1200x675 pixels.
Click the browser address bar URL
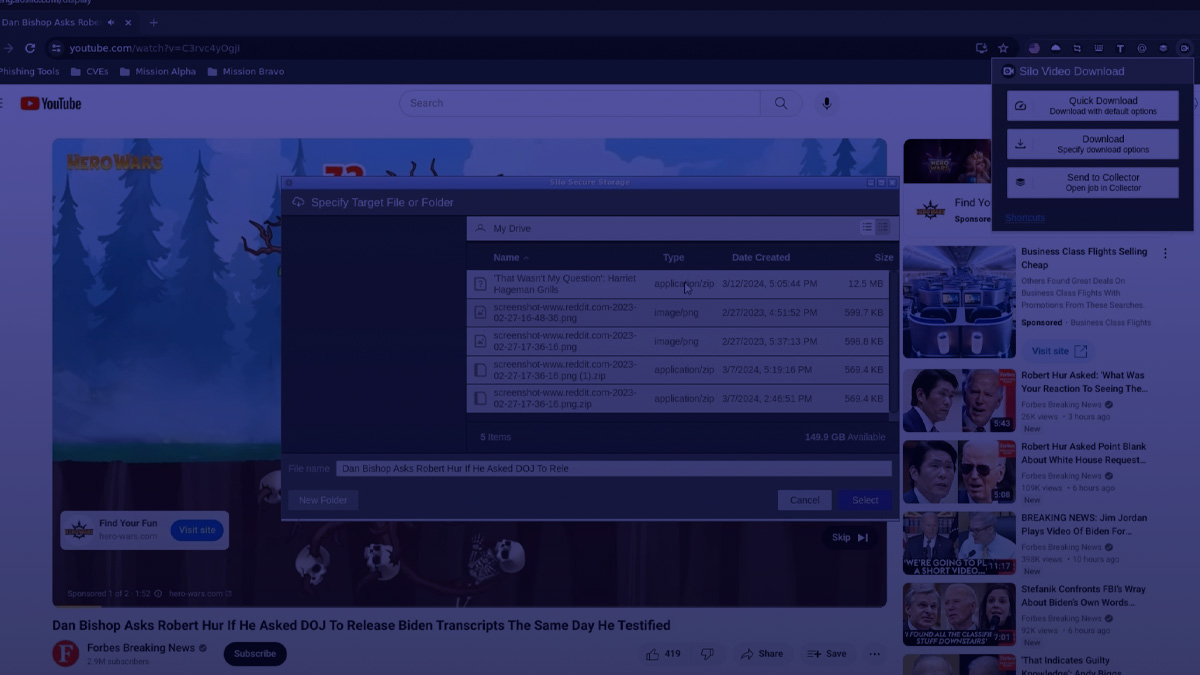pyautogui.click(x=154, y=48)
